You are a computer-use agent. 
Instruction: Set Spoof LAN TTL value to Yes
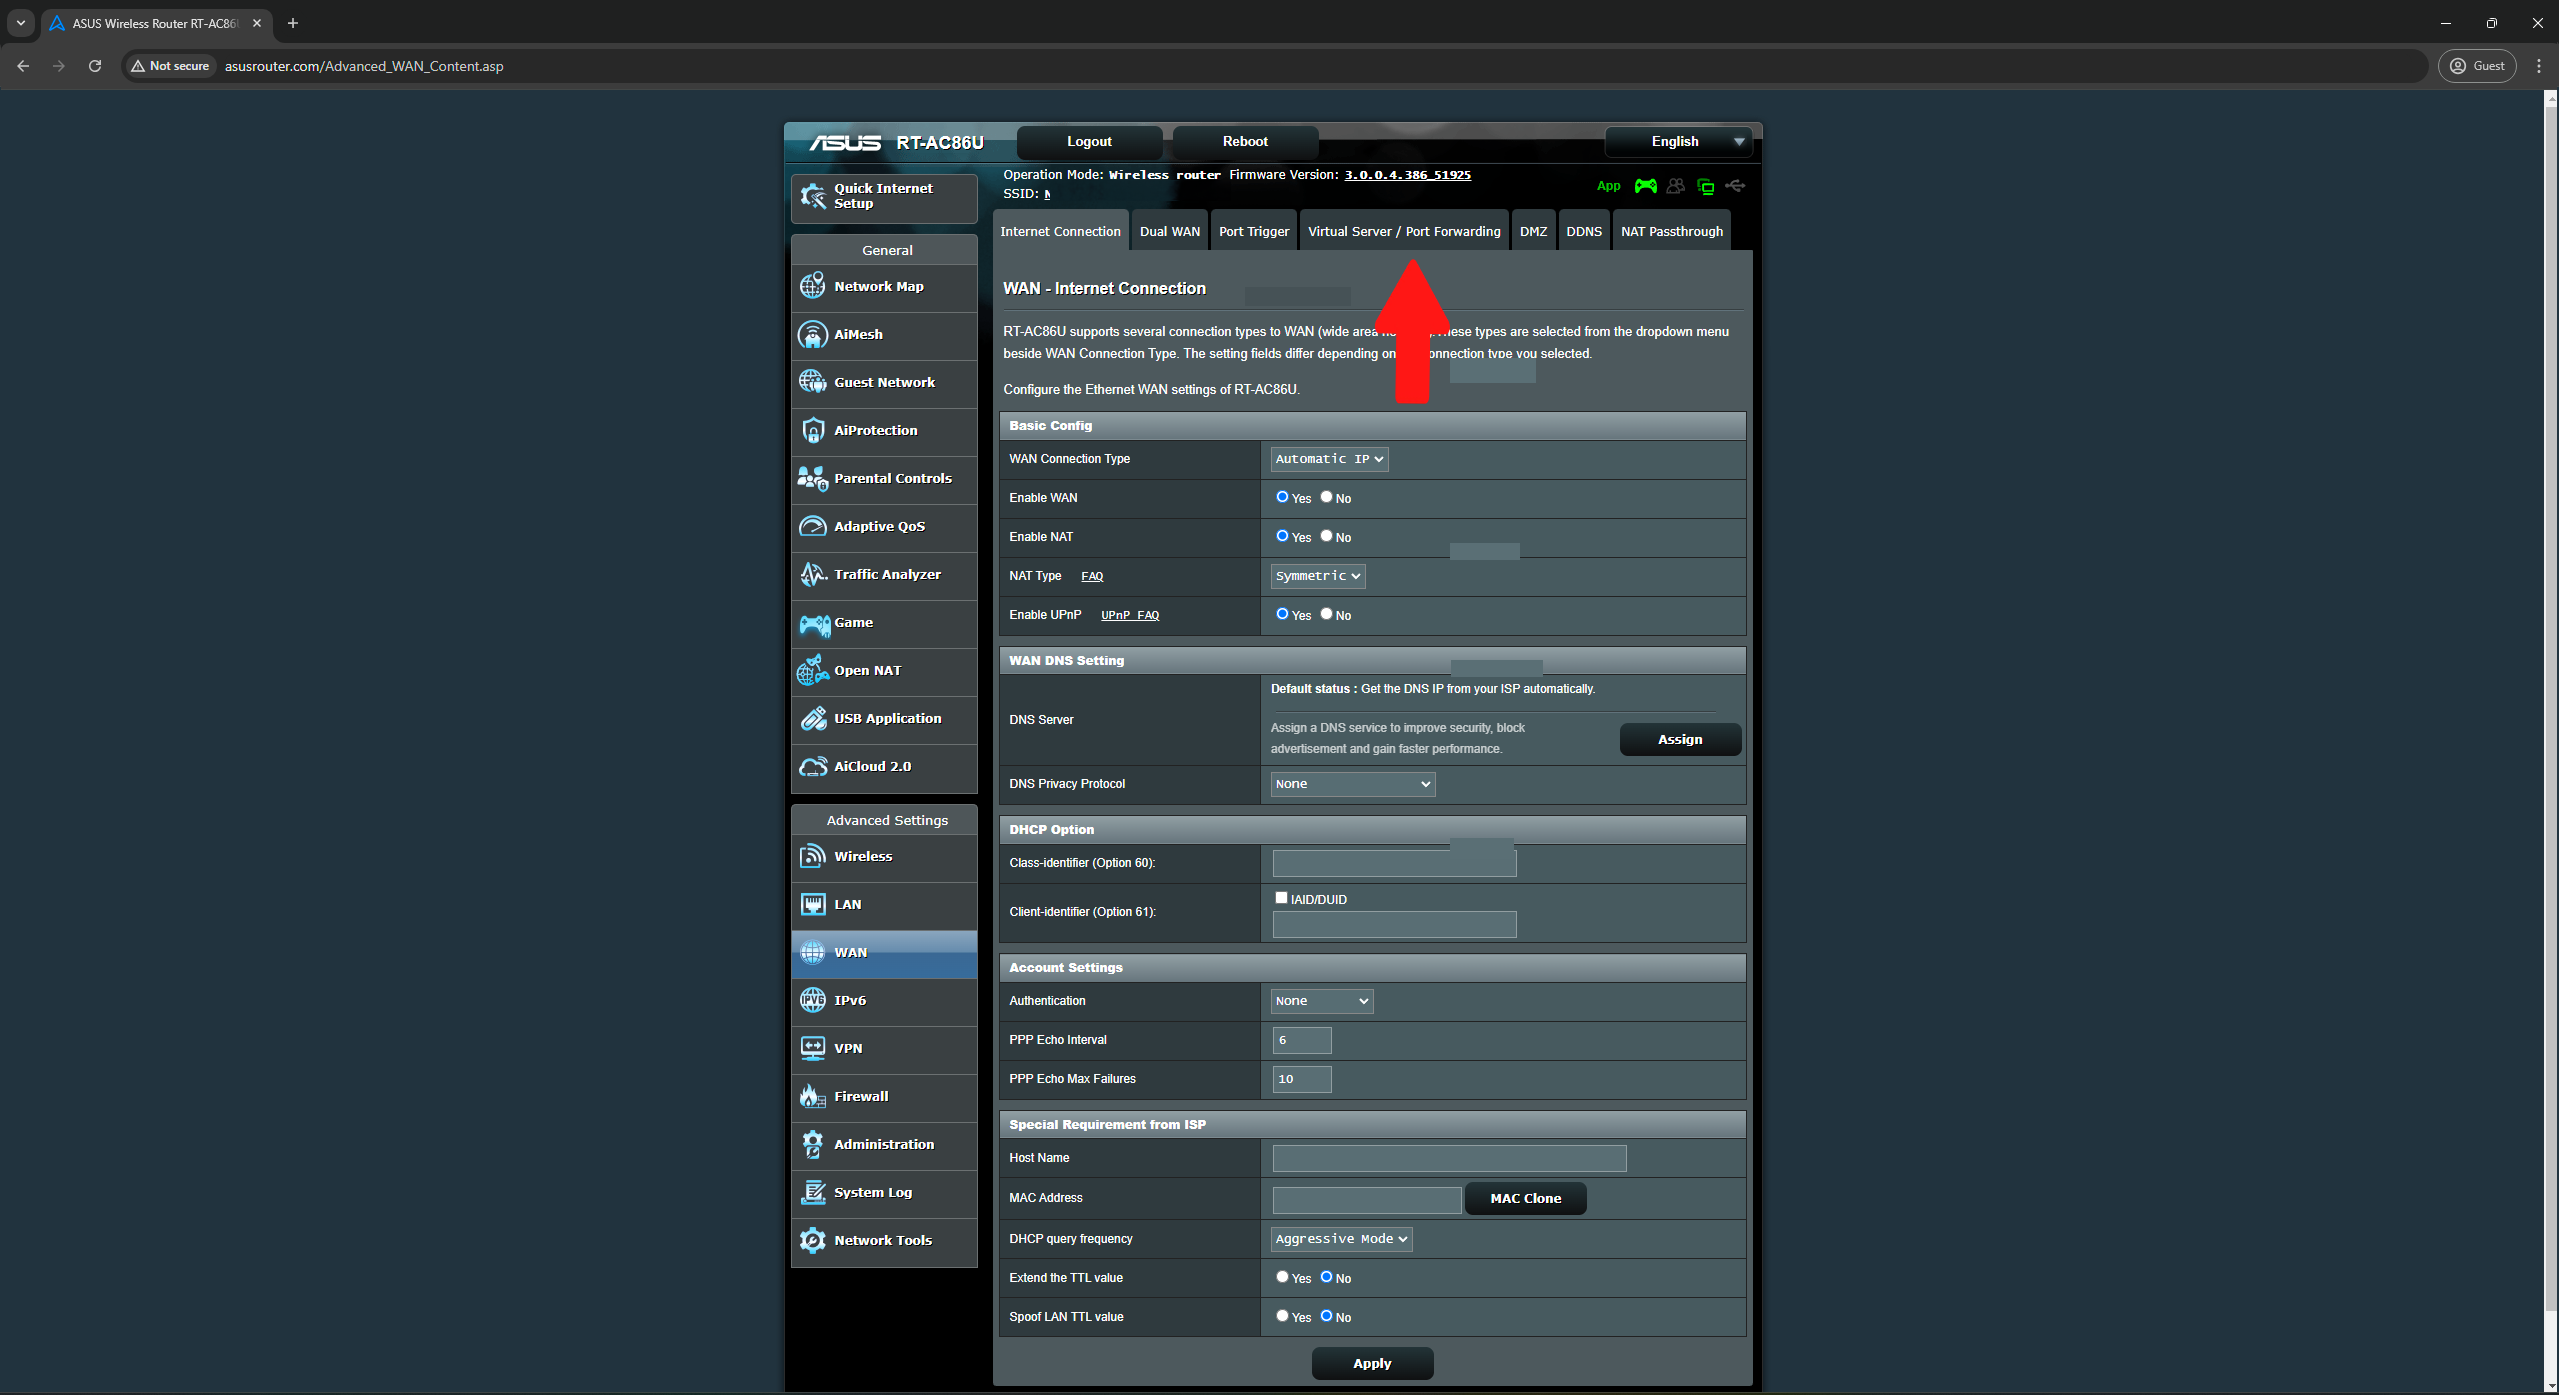click(x=1282, y=1316)
